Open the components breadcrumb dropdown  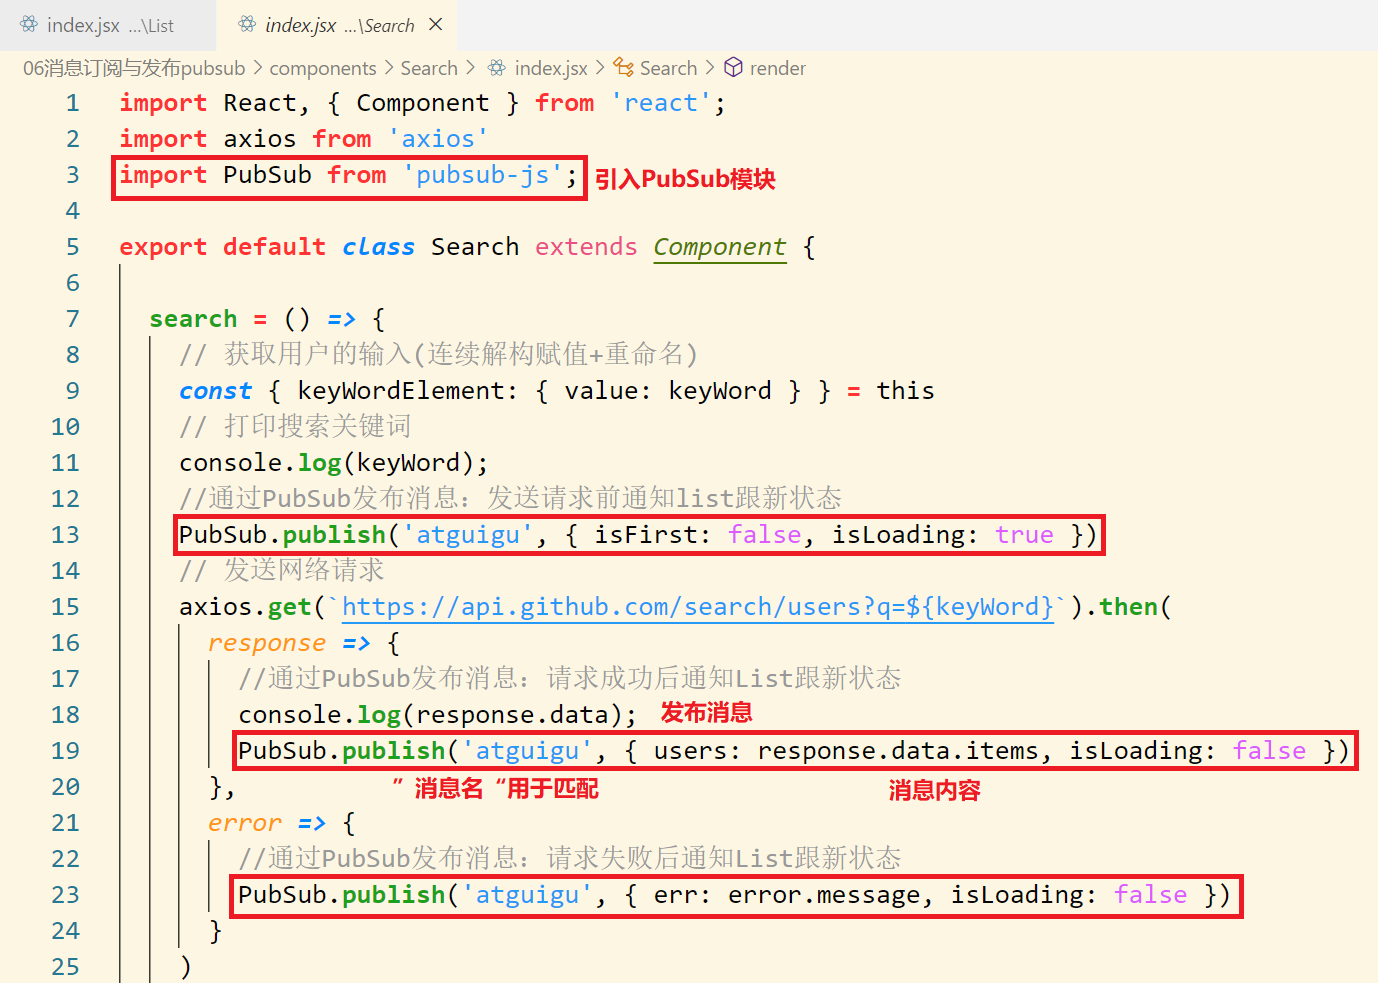coord(323,67)
